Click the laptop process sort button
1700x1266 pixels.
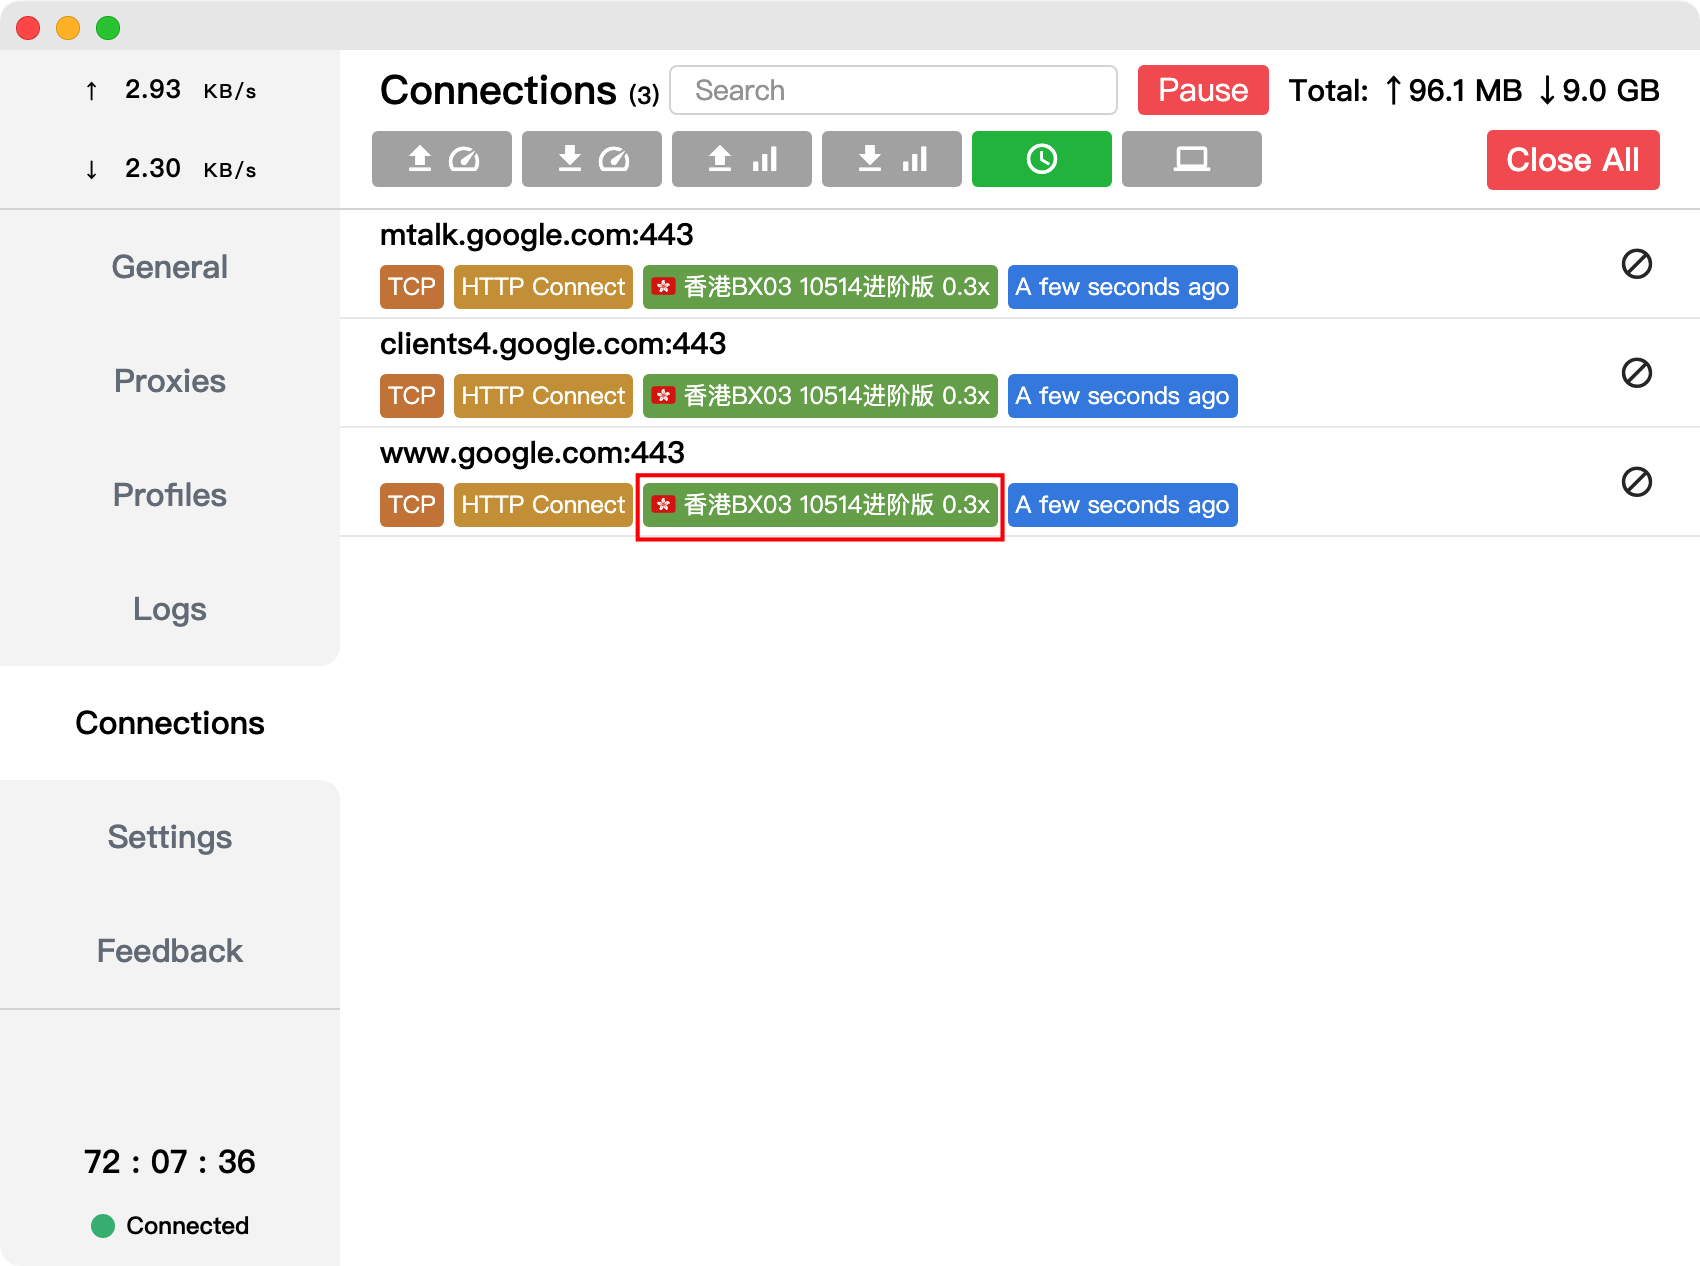tap(1192, 159)
